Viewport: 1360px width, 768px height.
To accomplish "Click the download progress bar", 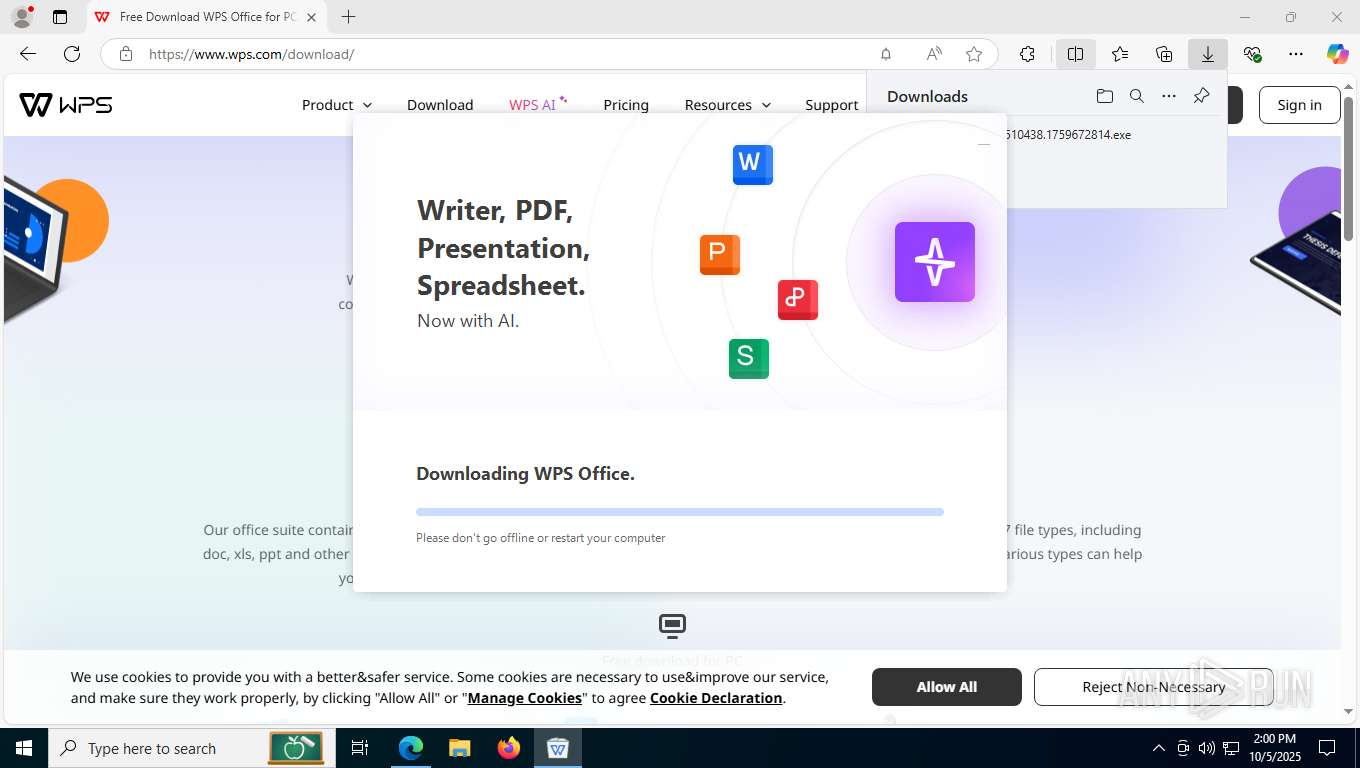I will [680, 512].
